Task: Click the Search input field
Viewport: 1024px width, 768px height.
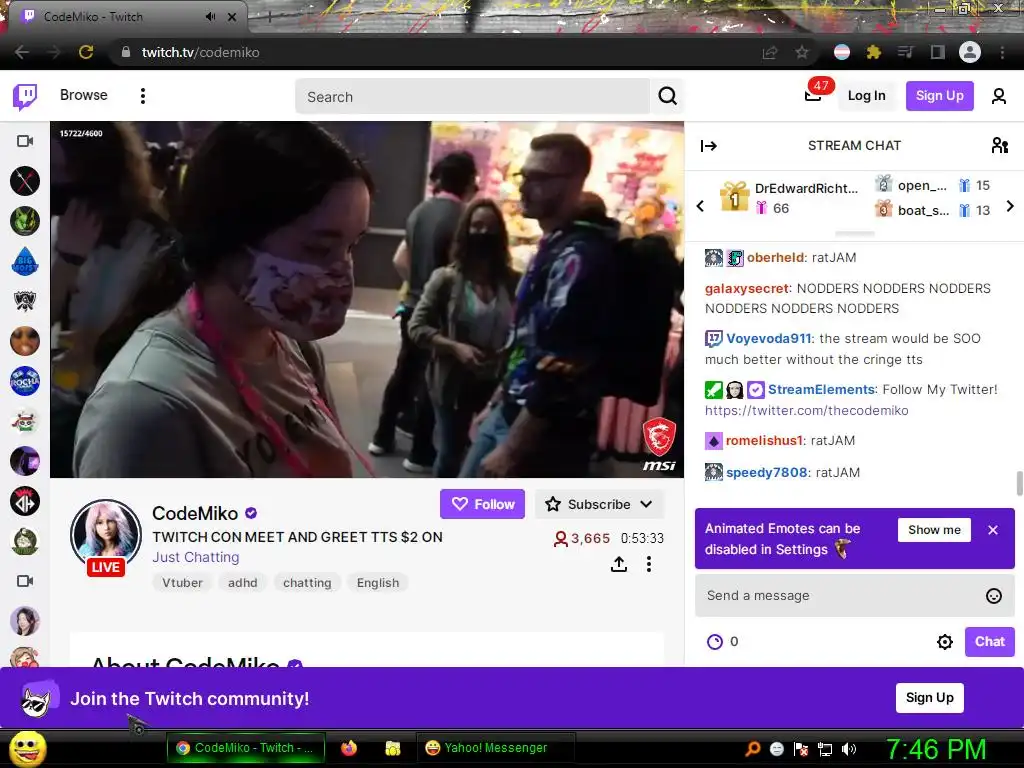Action: (x=473, y=97)
